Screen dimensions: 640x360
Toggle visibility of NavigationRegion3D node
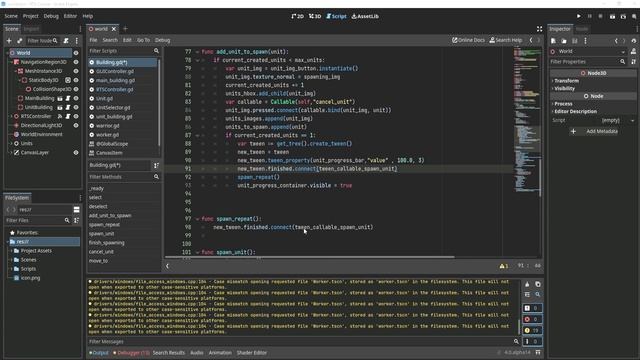(x=76, y=62)
